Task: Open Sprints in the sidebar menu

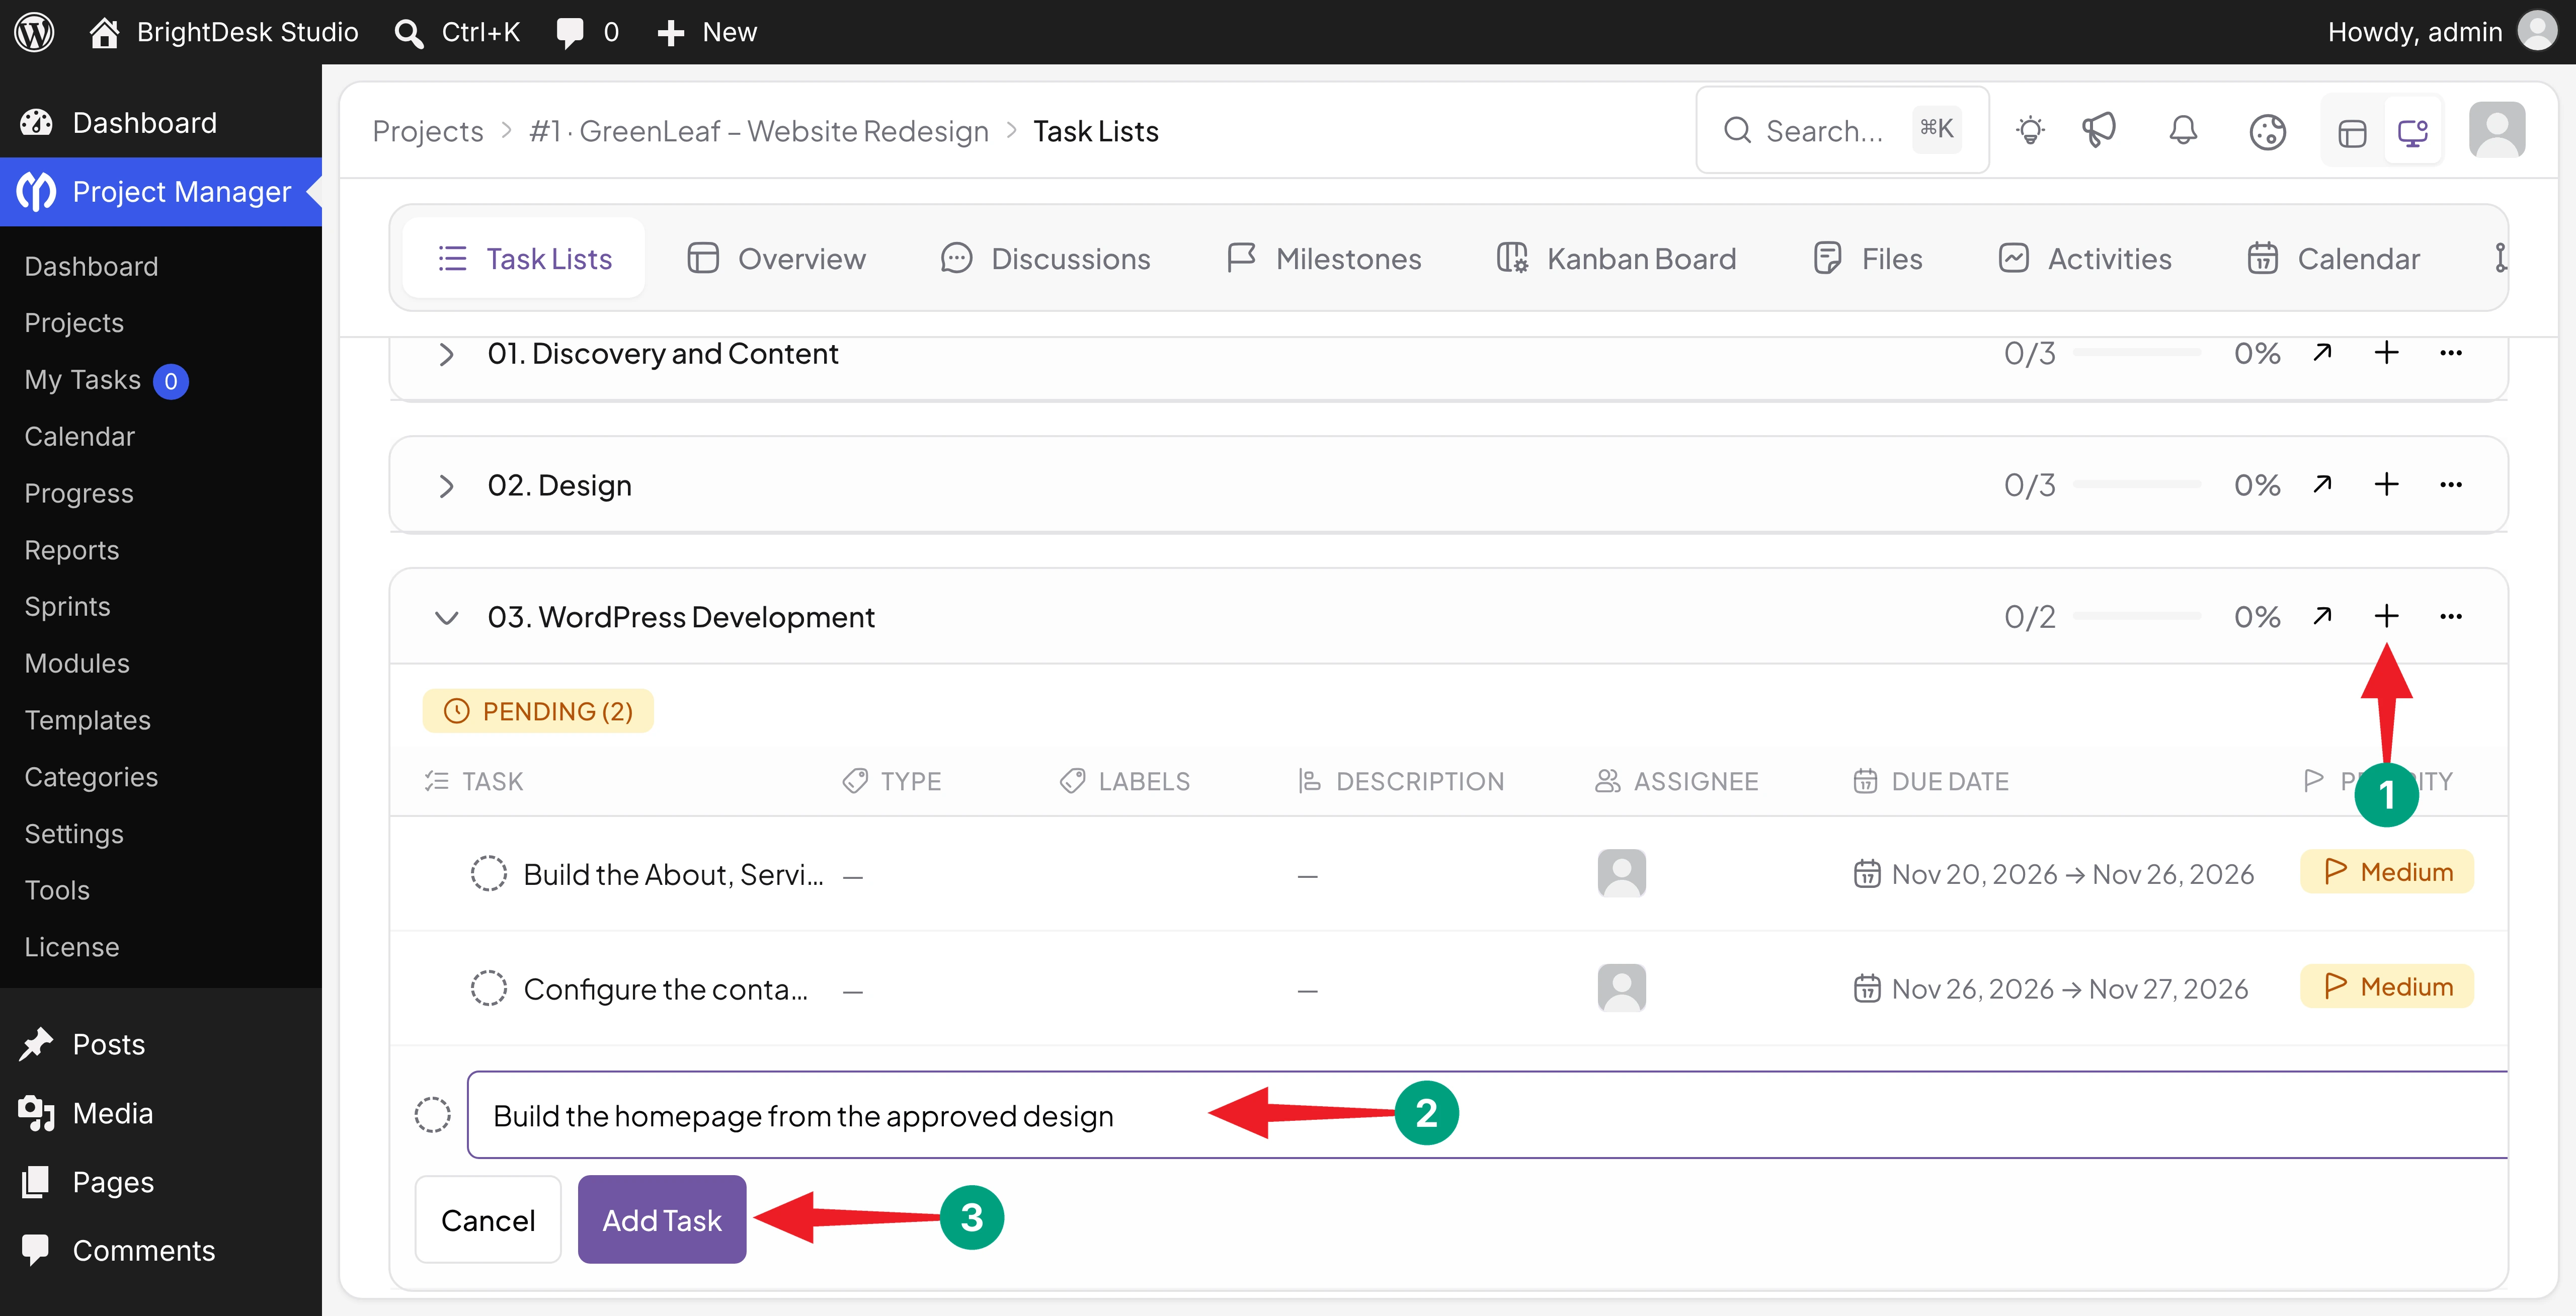Action: coord(67,606)
